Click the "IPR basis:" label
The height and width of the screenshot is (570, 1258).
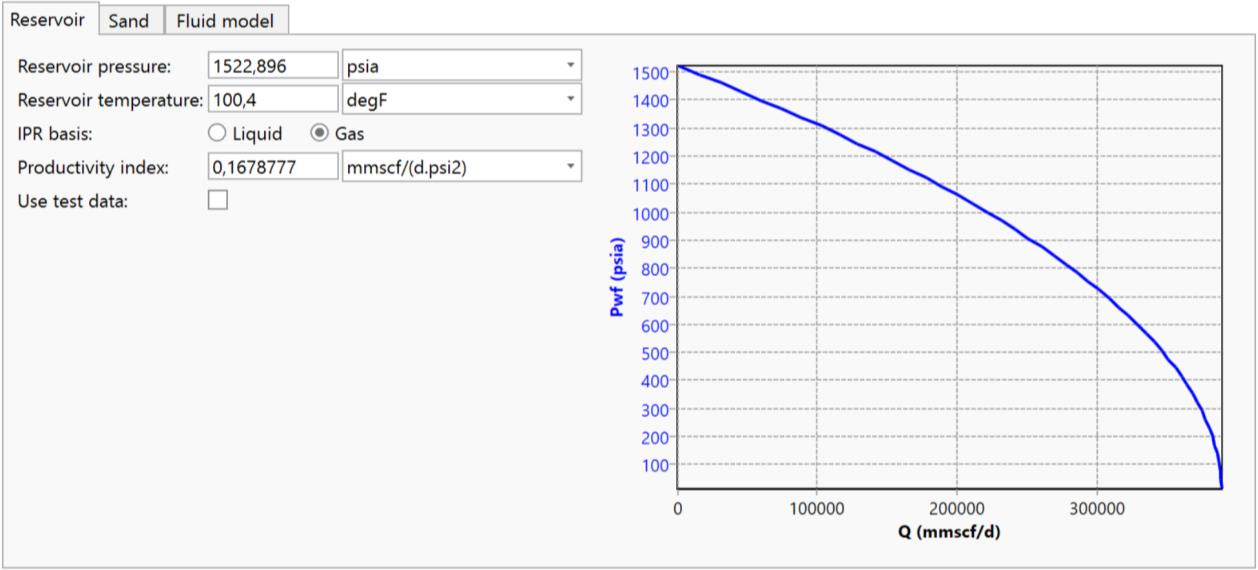[55, 133]
